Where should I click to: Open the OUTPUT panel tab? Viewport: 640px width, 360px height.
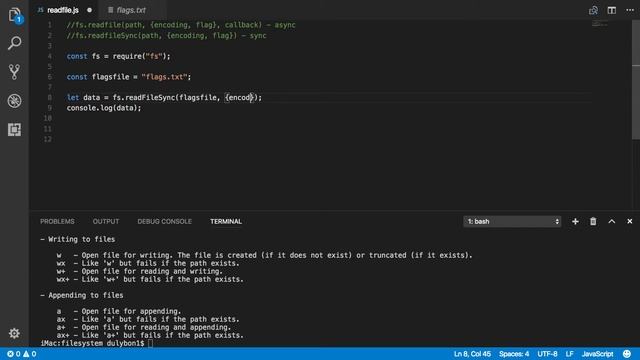pos(106,221)
